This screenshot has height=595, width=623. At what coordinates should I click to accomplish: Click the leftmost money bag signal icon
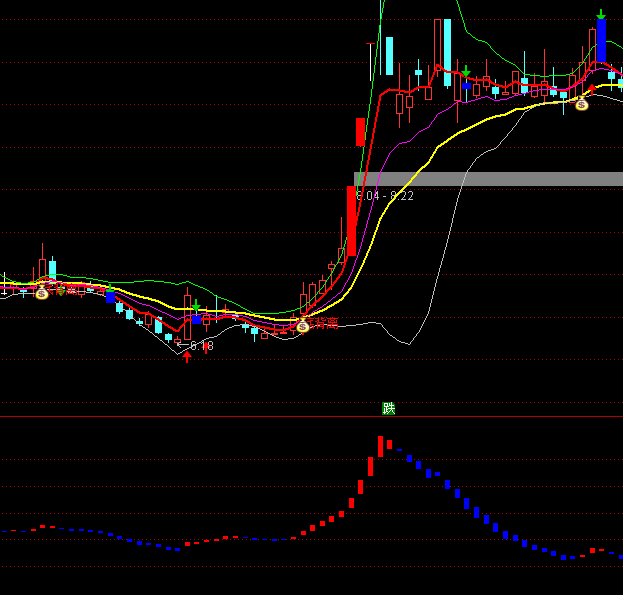(41, 293)
